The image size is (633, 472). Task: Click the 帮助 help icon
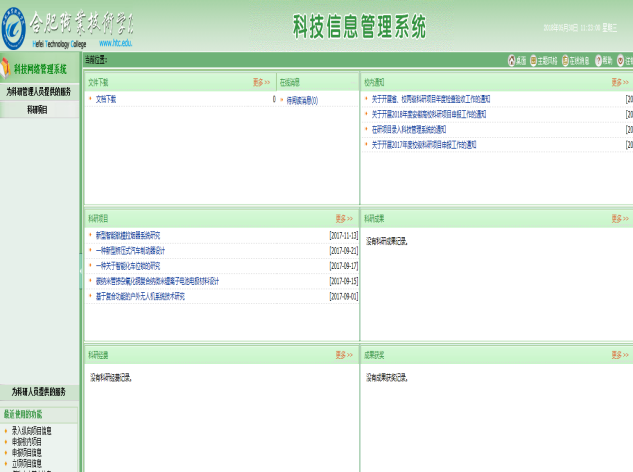click(598, 61)
